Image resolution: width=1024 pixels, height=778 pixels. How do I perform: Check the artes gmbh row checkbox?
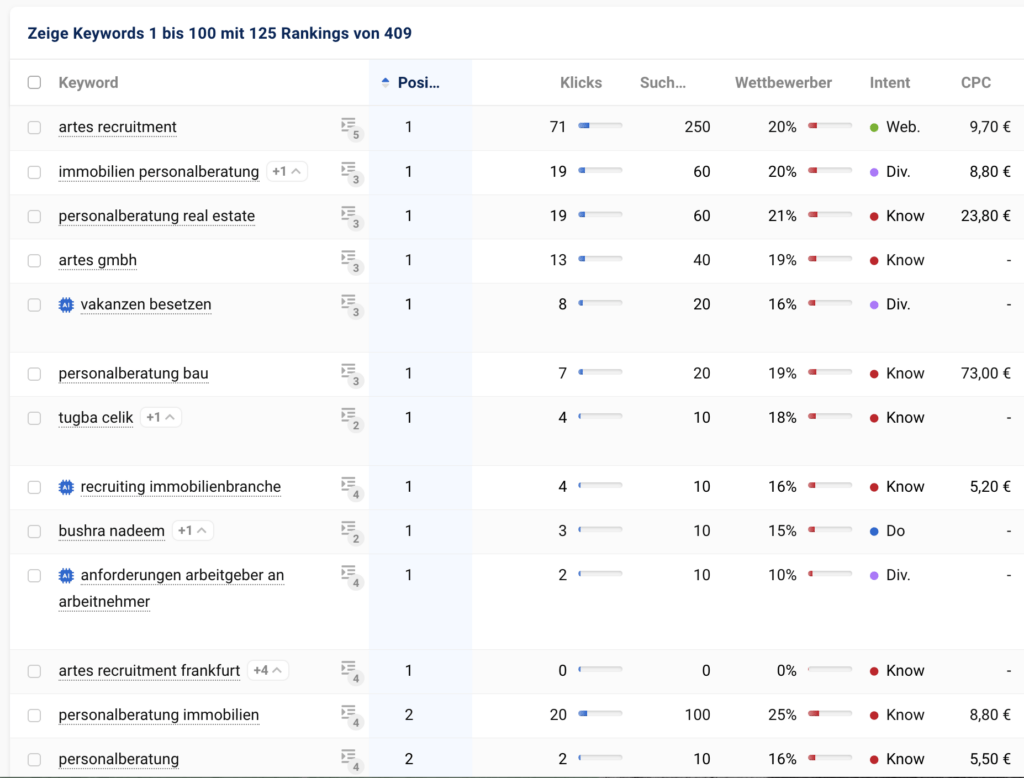point(34,261)
